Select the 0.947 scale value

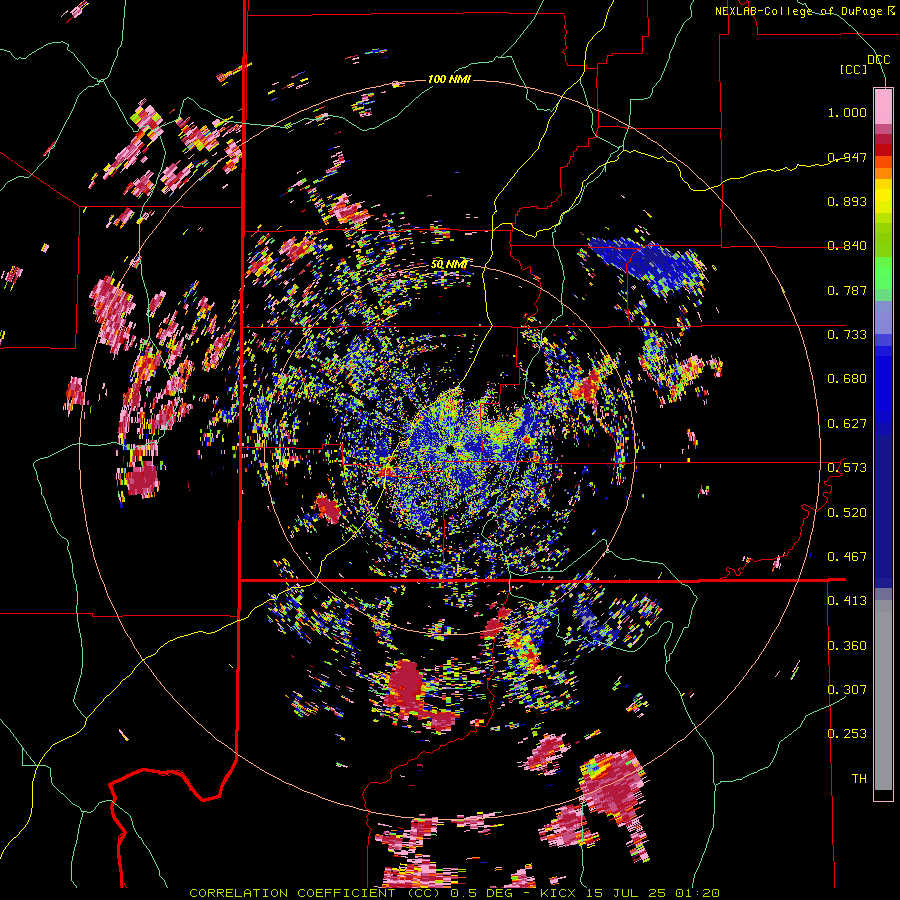pos(847,157)
